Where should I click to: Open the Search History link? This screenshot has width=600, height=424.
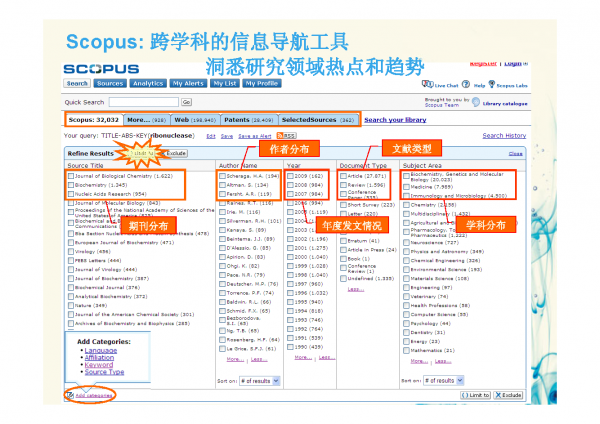click(x=504, y=135)
